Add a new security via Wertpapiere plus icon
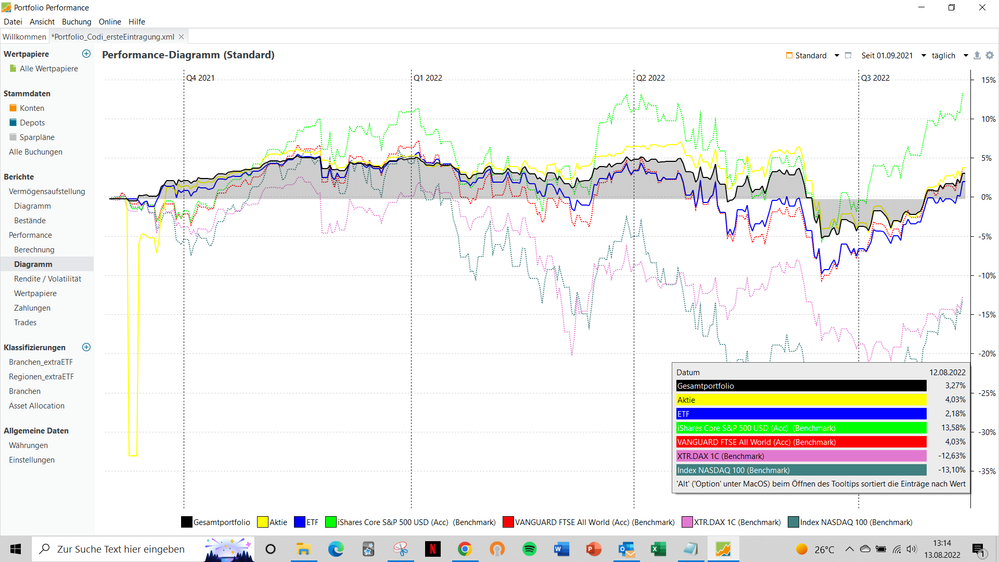 tap(86, 54)
